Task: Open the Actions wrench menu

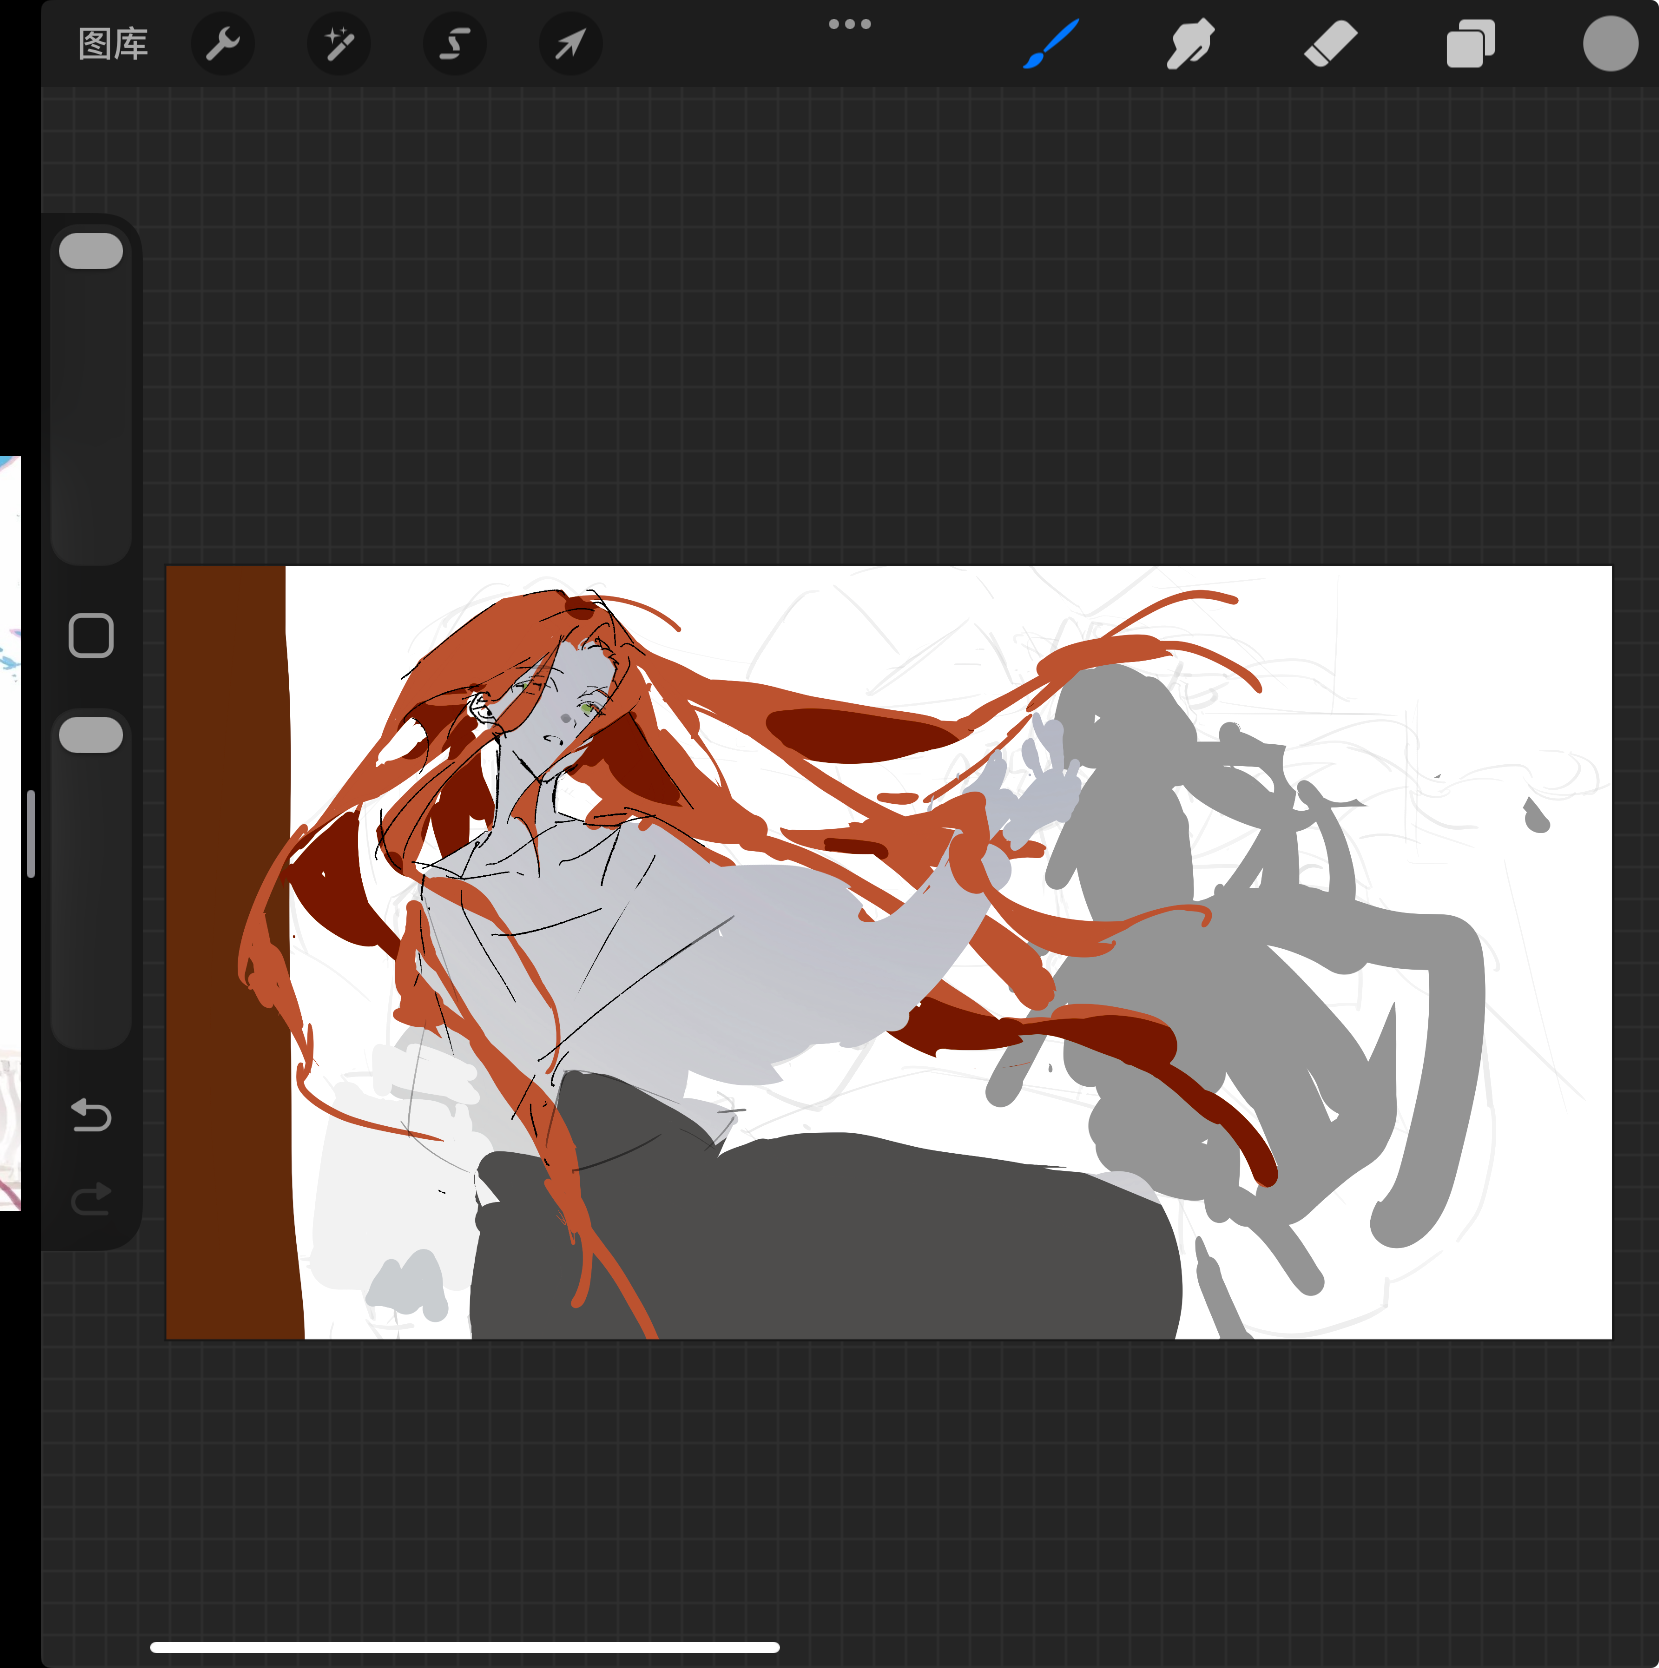Action: 222,44
